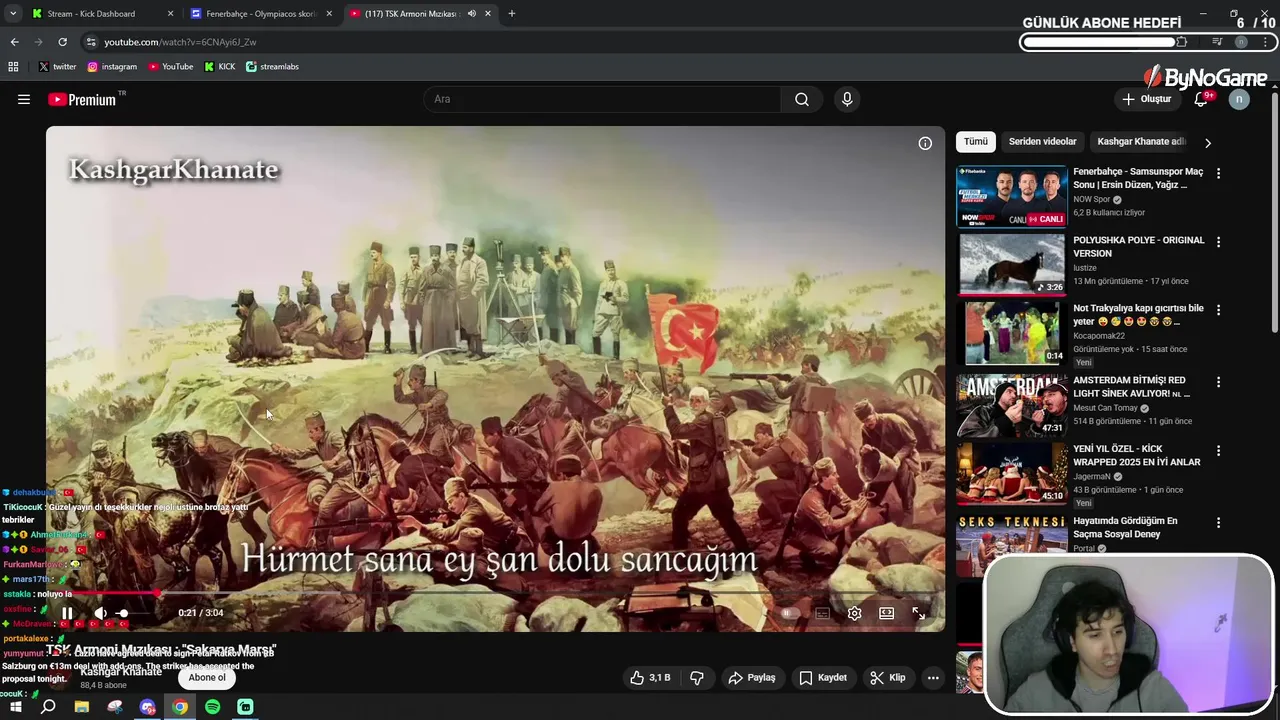Open more actions three-dot menu below the video

pos(933,678)
